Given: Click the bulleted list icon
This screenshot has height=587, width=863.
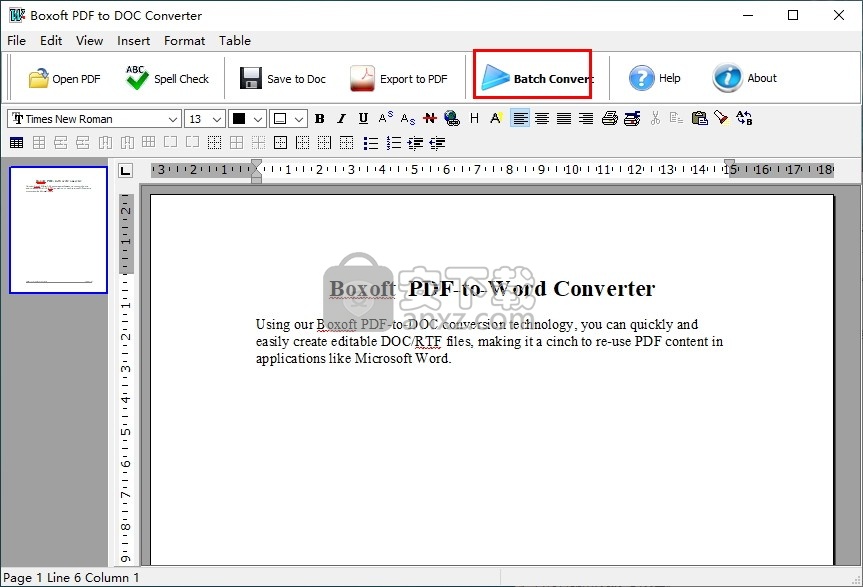Looking at the screenshot, I should [371, 144].
